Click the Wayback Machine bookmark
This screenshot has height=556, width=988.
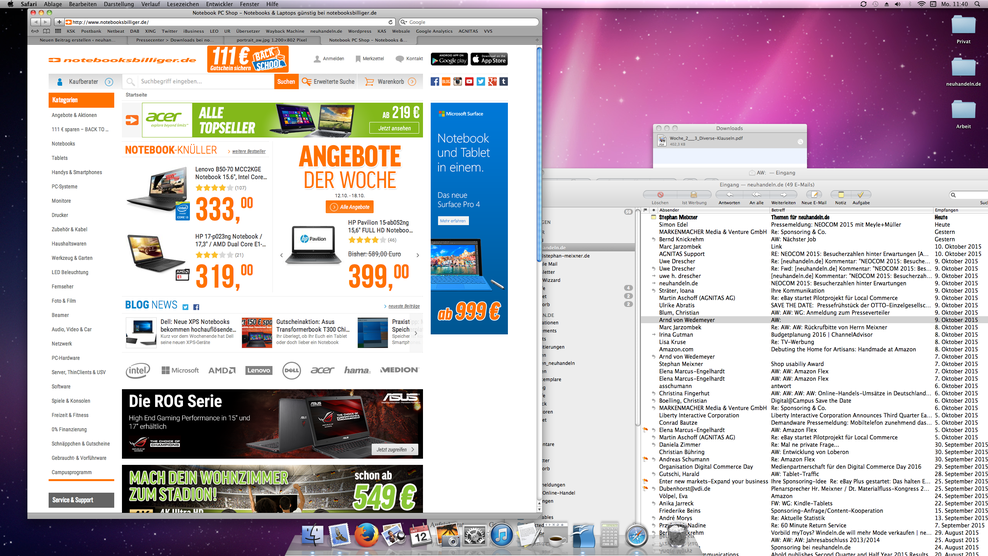(x=285, y=31)
